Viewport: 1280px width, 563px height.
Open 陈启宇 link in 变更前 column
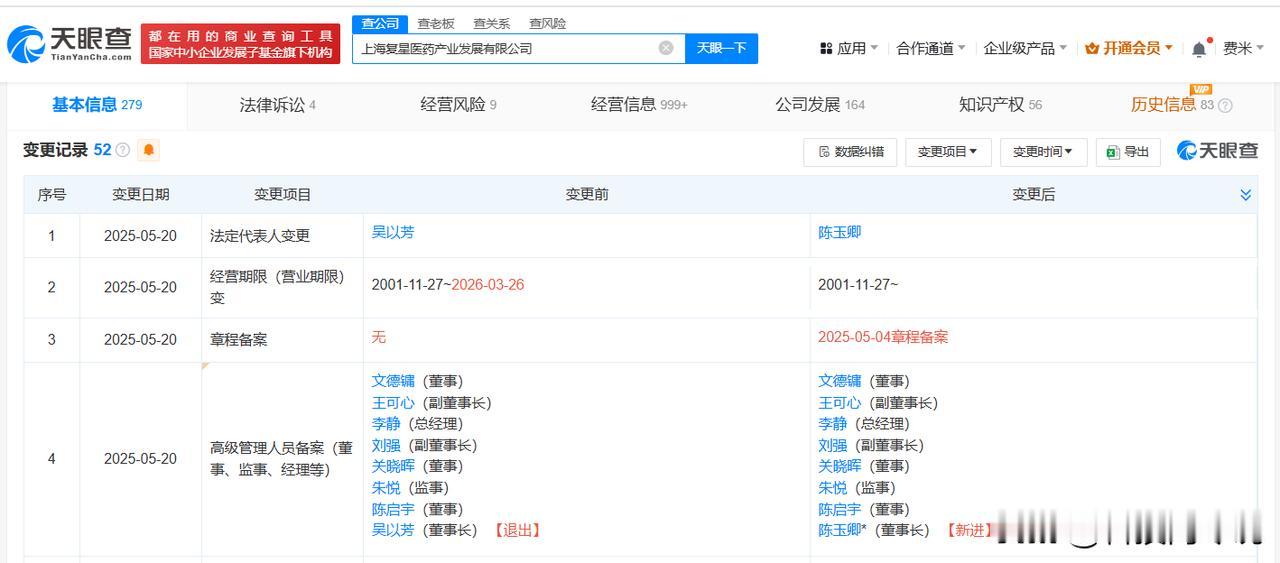(393, 509)
